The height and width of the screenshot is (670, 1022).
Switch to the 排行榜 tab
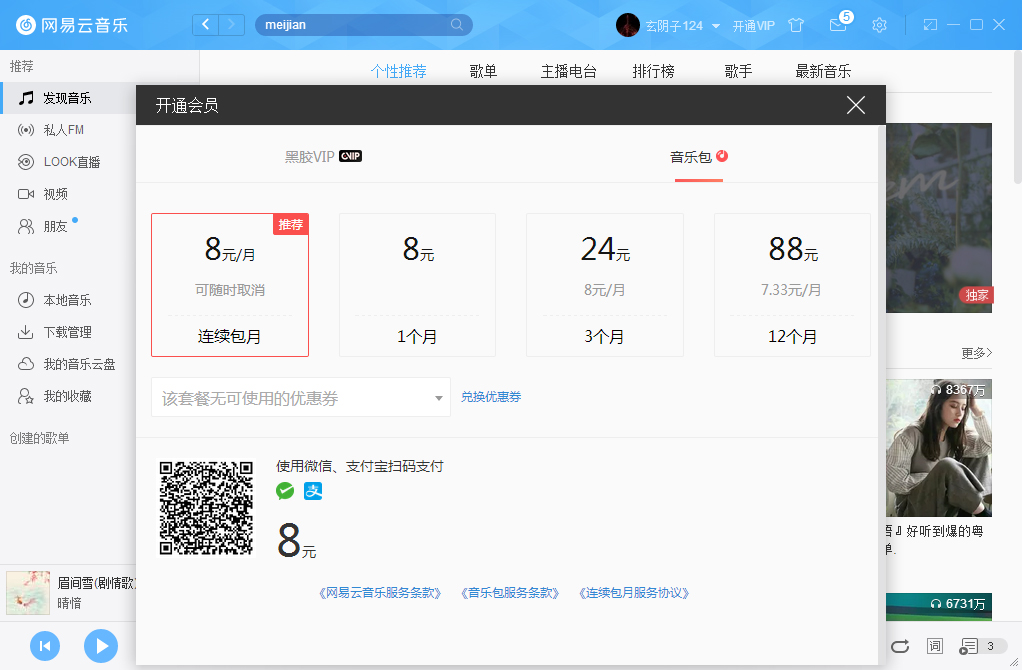(x=652, y=71)
